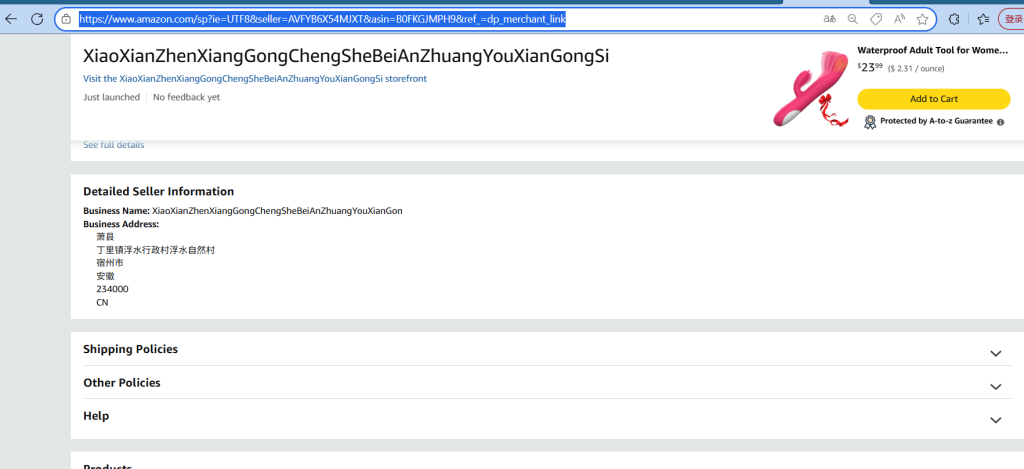Reload the page with the refresh icon
Viewport: 1024px width, 469px height.
(37, 19)
